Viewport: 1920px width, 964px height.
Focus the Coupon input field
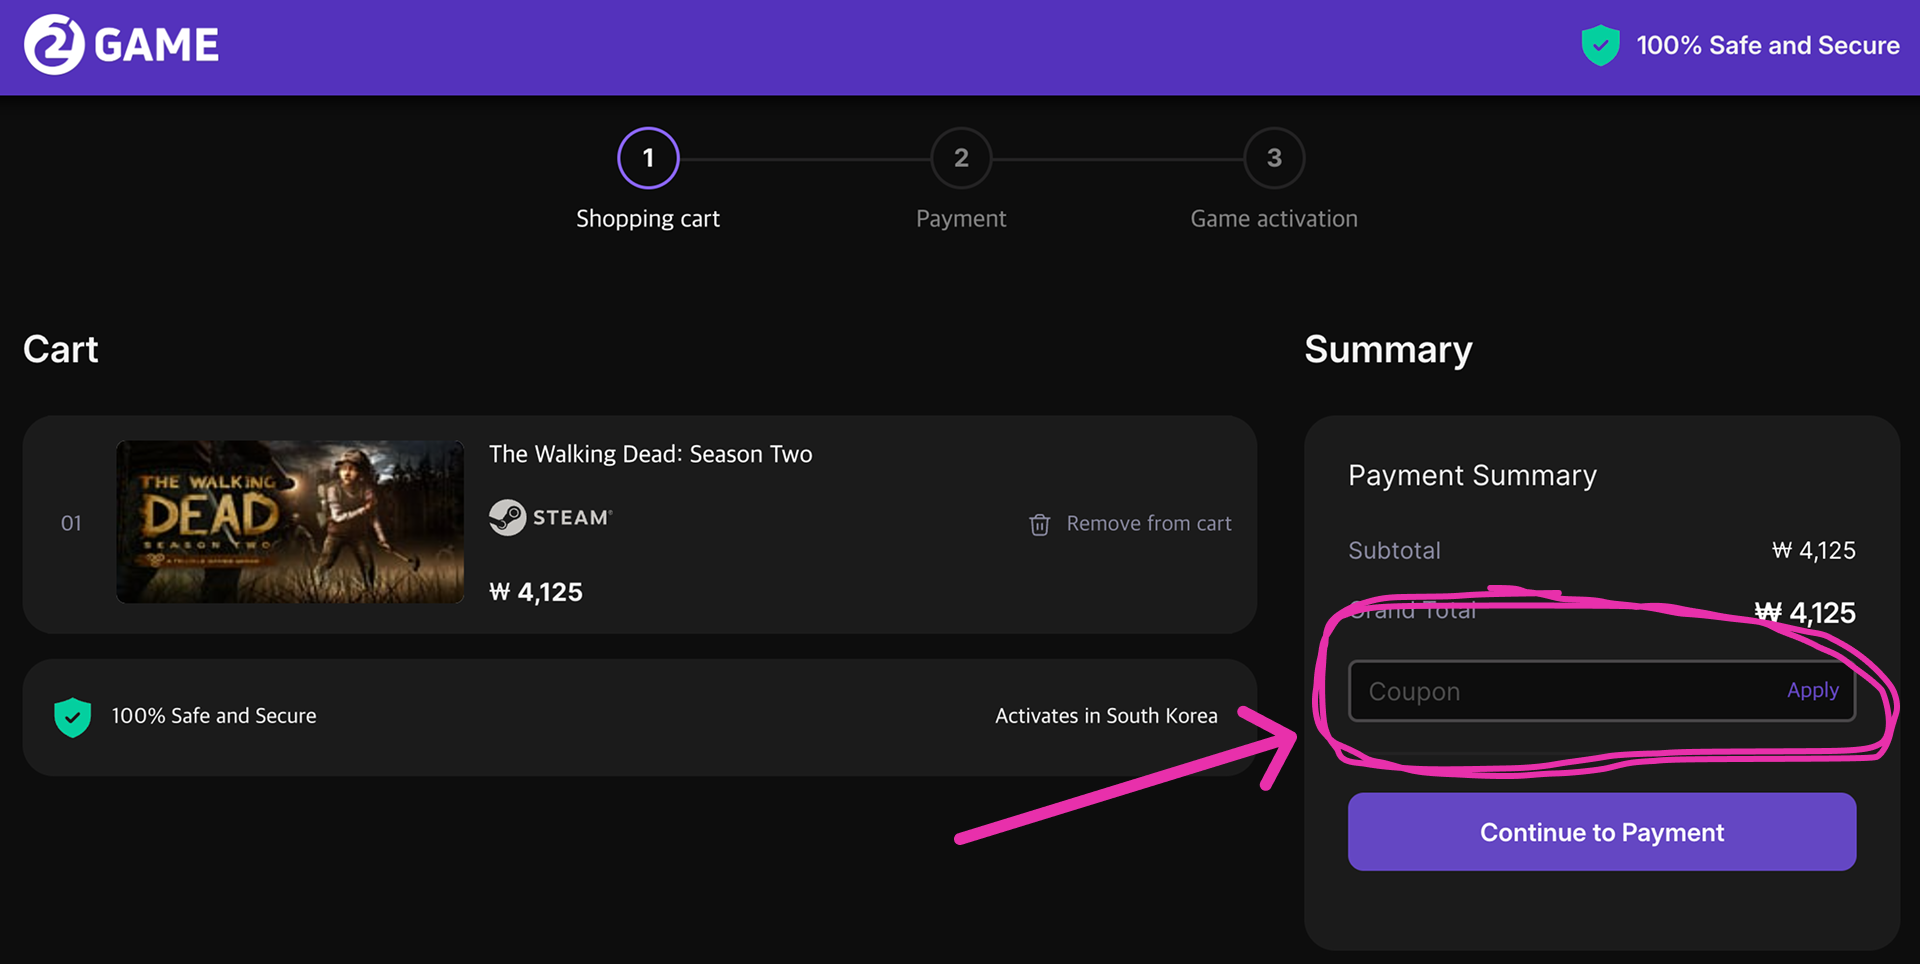[x=1560, y=691]
